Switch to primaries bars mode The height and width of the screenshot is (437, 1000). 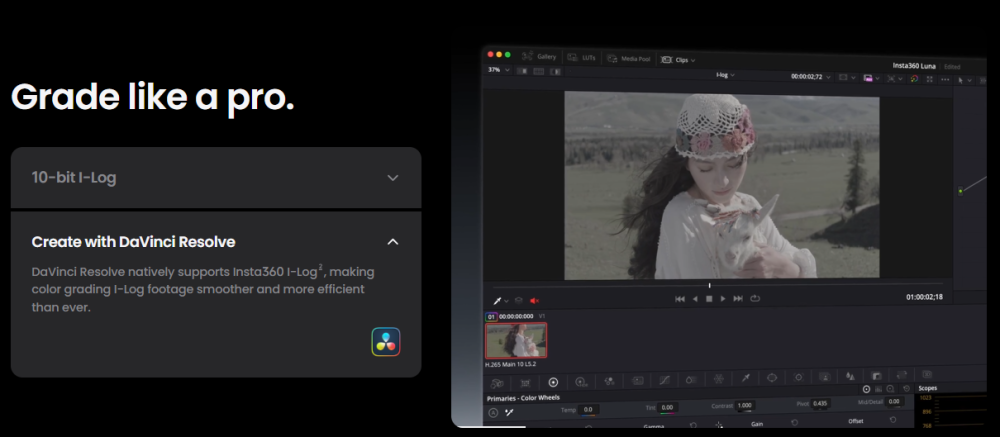point(879,389)
